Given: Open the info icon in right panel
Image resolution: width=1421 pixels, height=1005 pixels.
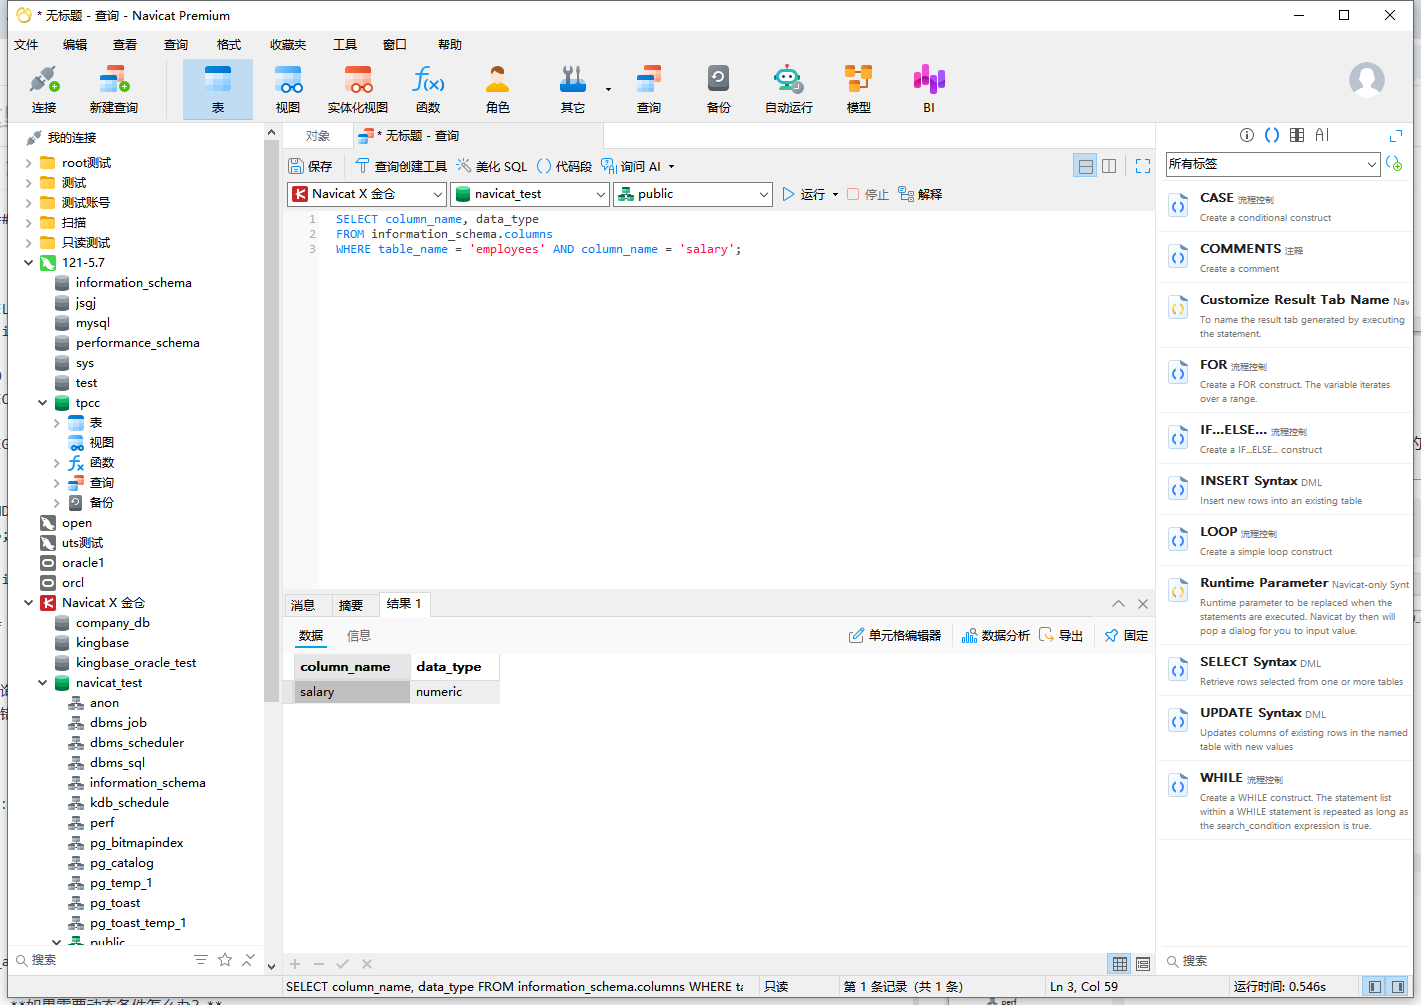Looking at the screenshot, I should (1247, 135).
